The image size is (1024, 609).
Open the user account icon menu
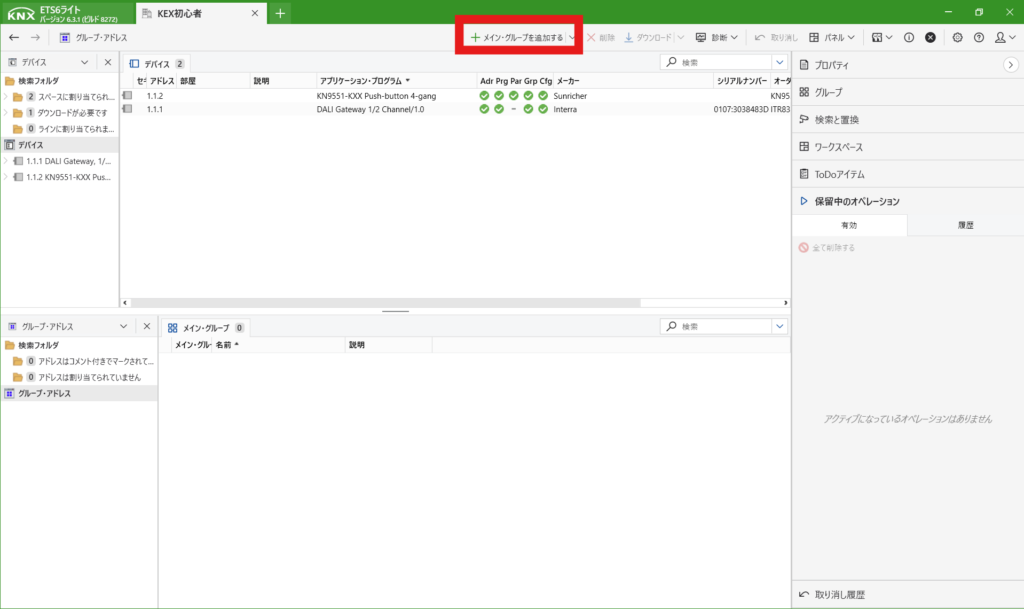(1002, 37)
